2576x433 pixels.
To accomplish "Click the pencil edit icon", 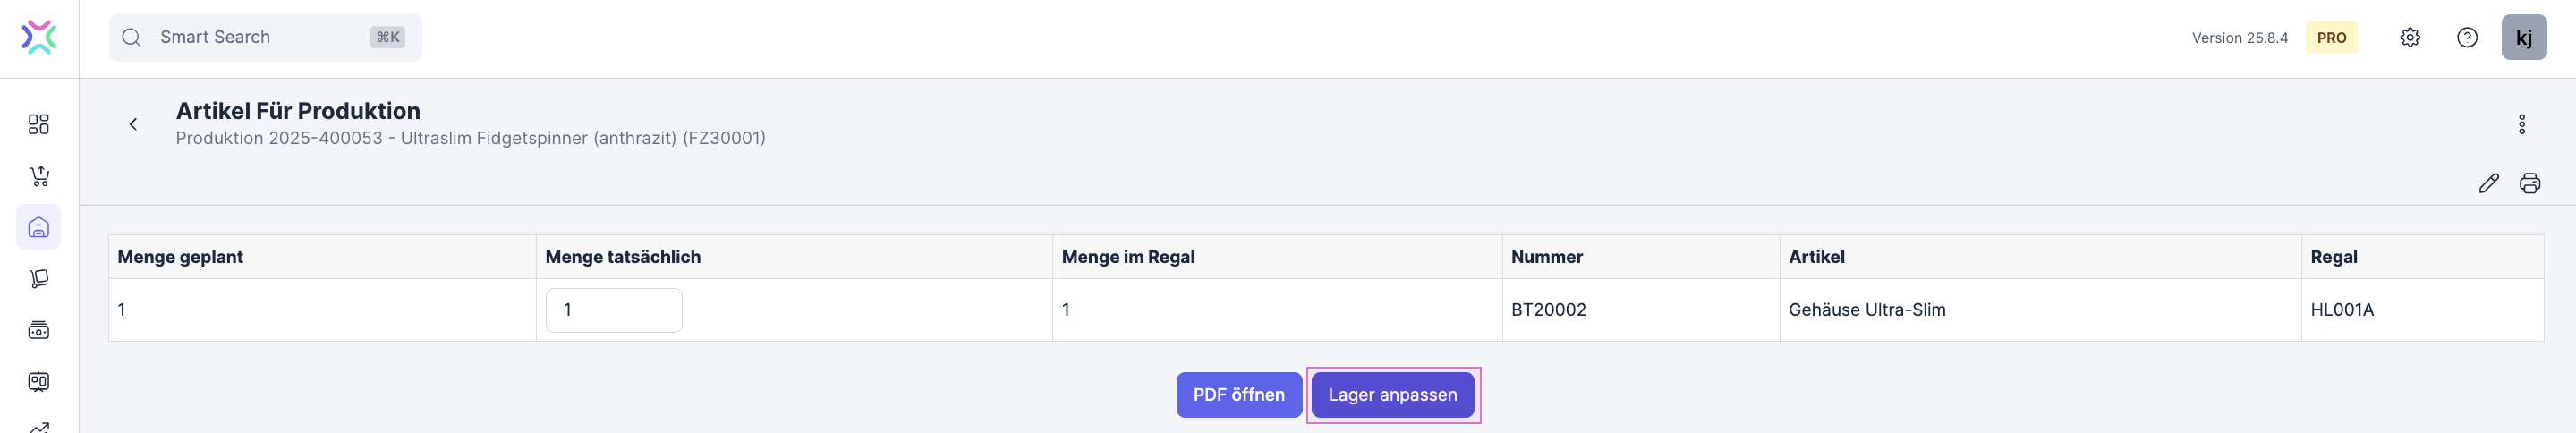I will point(2488,183).
